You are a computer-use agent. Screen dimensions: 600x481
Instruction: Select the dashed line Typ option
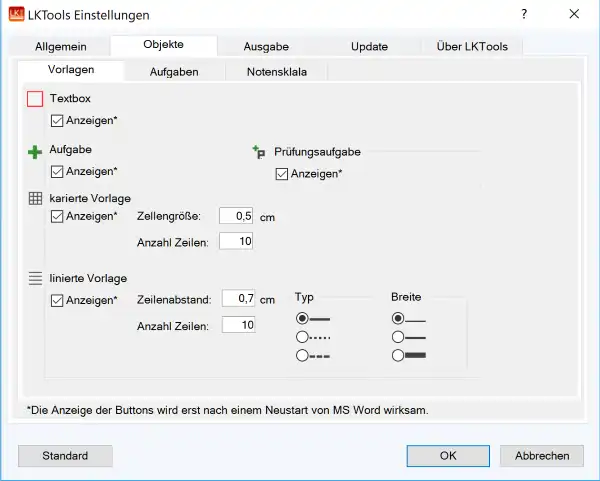[302, 356]
